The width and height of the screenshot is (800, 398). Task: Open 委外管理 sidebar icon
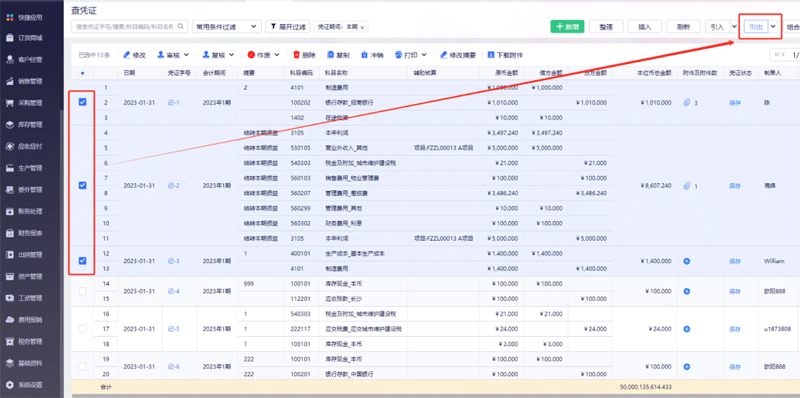(10, 190)
